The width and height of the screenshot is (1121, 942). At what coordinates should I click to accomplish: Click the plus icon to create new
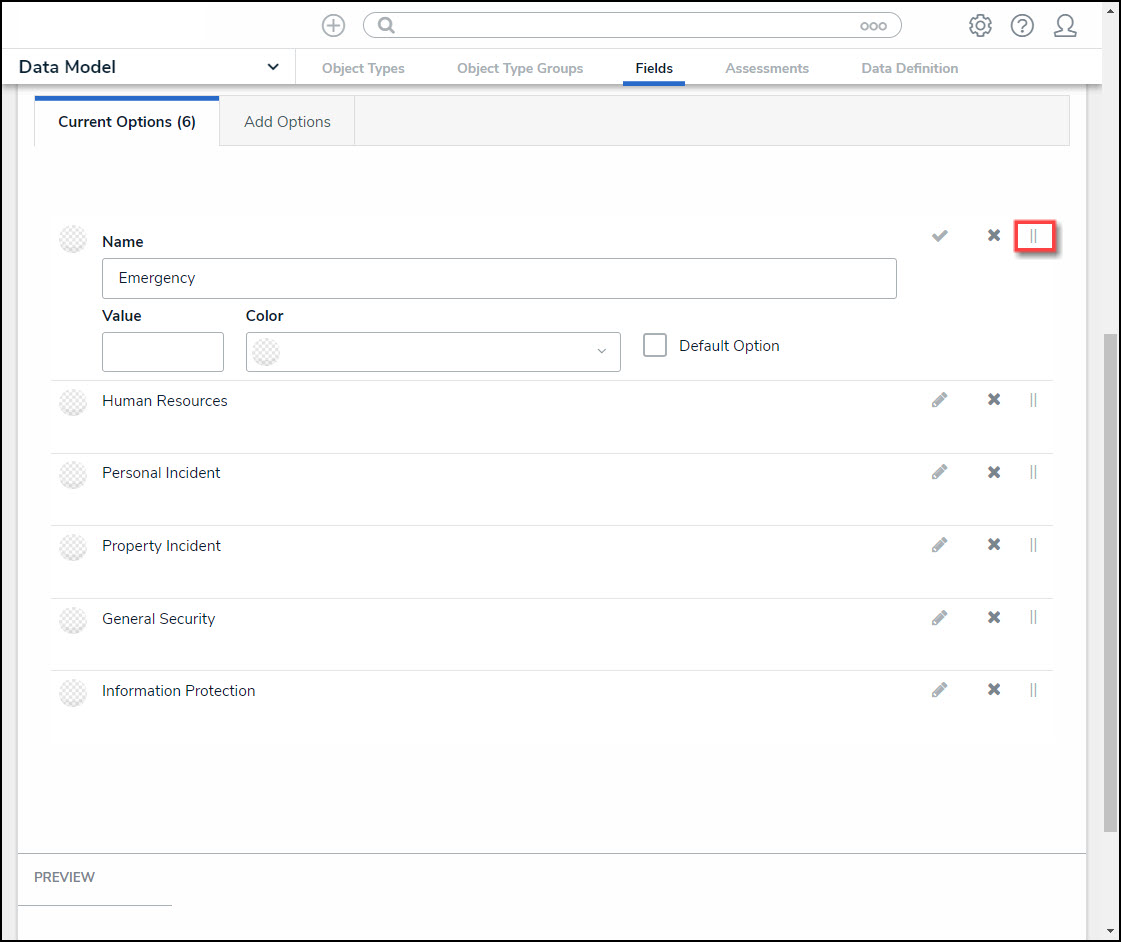click(333, 26)
